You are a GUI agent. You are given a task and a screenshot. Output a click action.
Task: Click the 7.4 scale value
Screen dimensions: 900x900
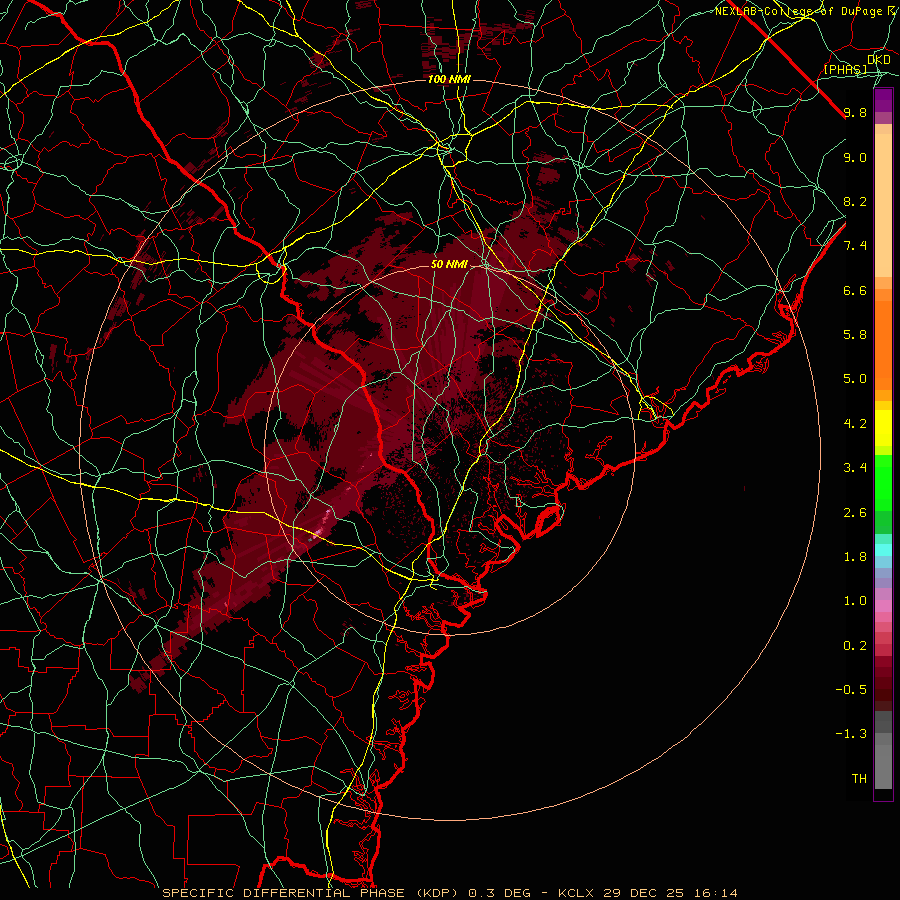click(x=855, y=246)
